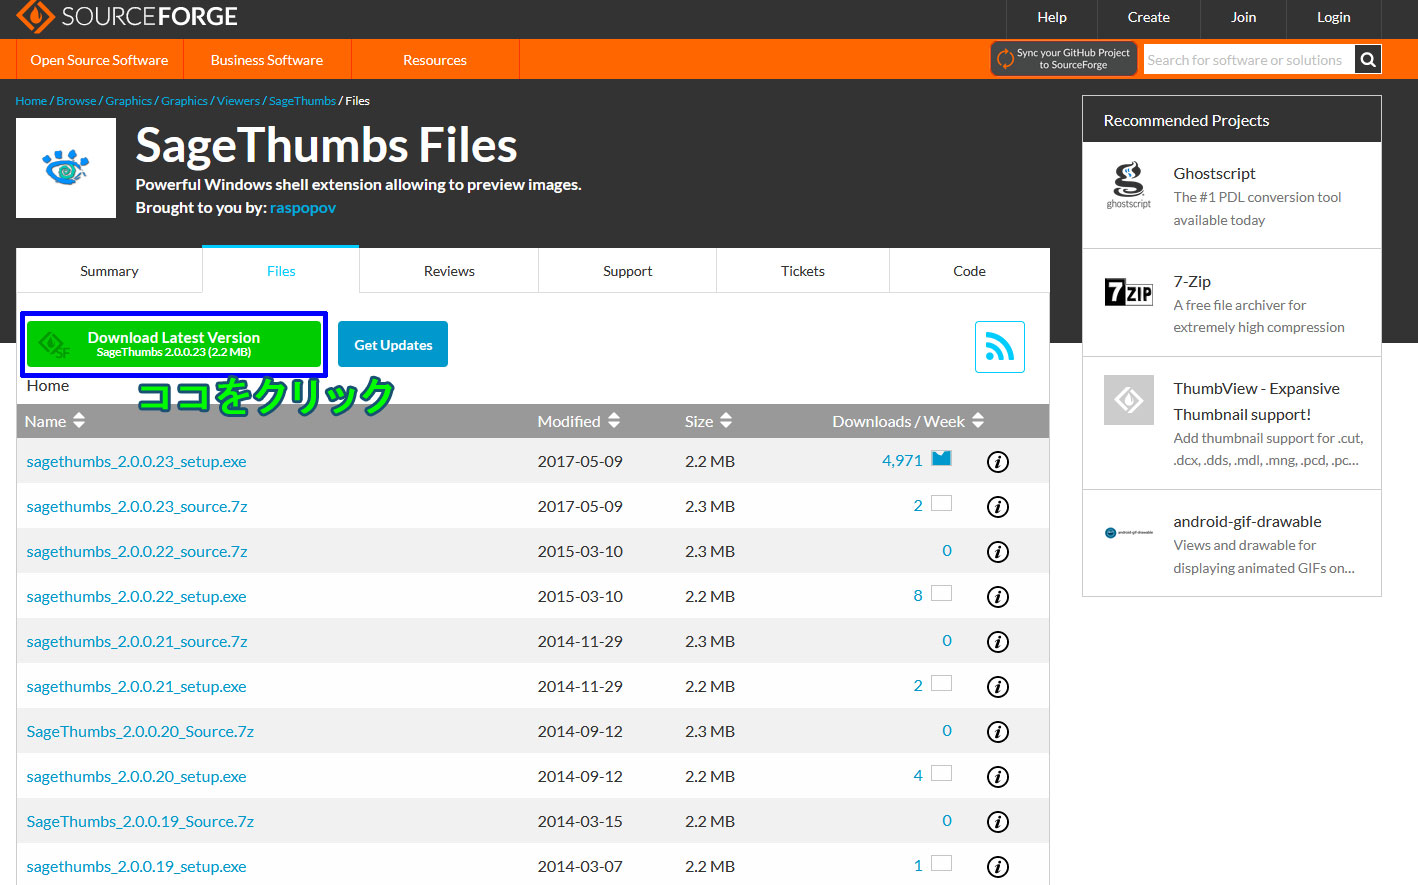
Task: Open the Tickets tab
Action: (803, 271)
